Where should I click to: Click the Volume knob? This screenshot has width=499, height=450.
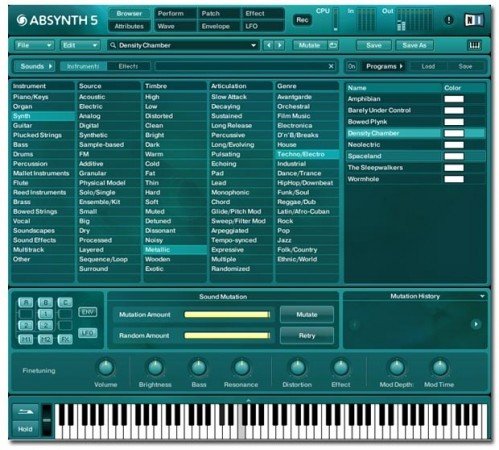tap(106, 368)
